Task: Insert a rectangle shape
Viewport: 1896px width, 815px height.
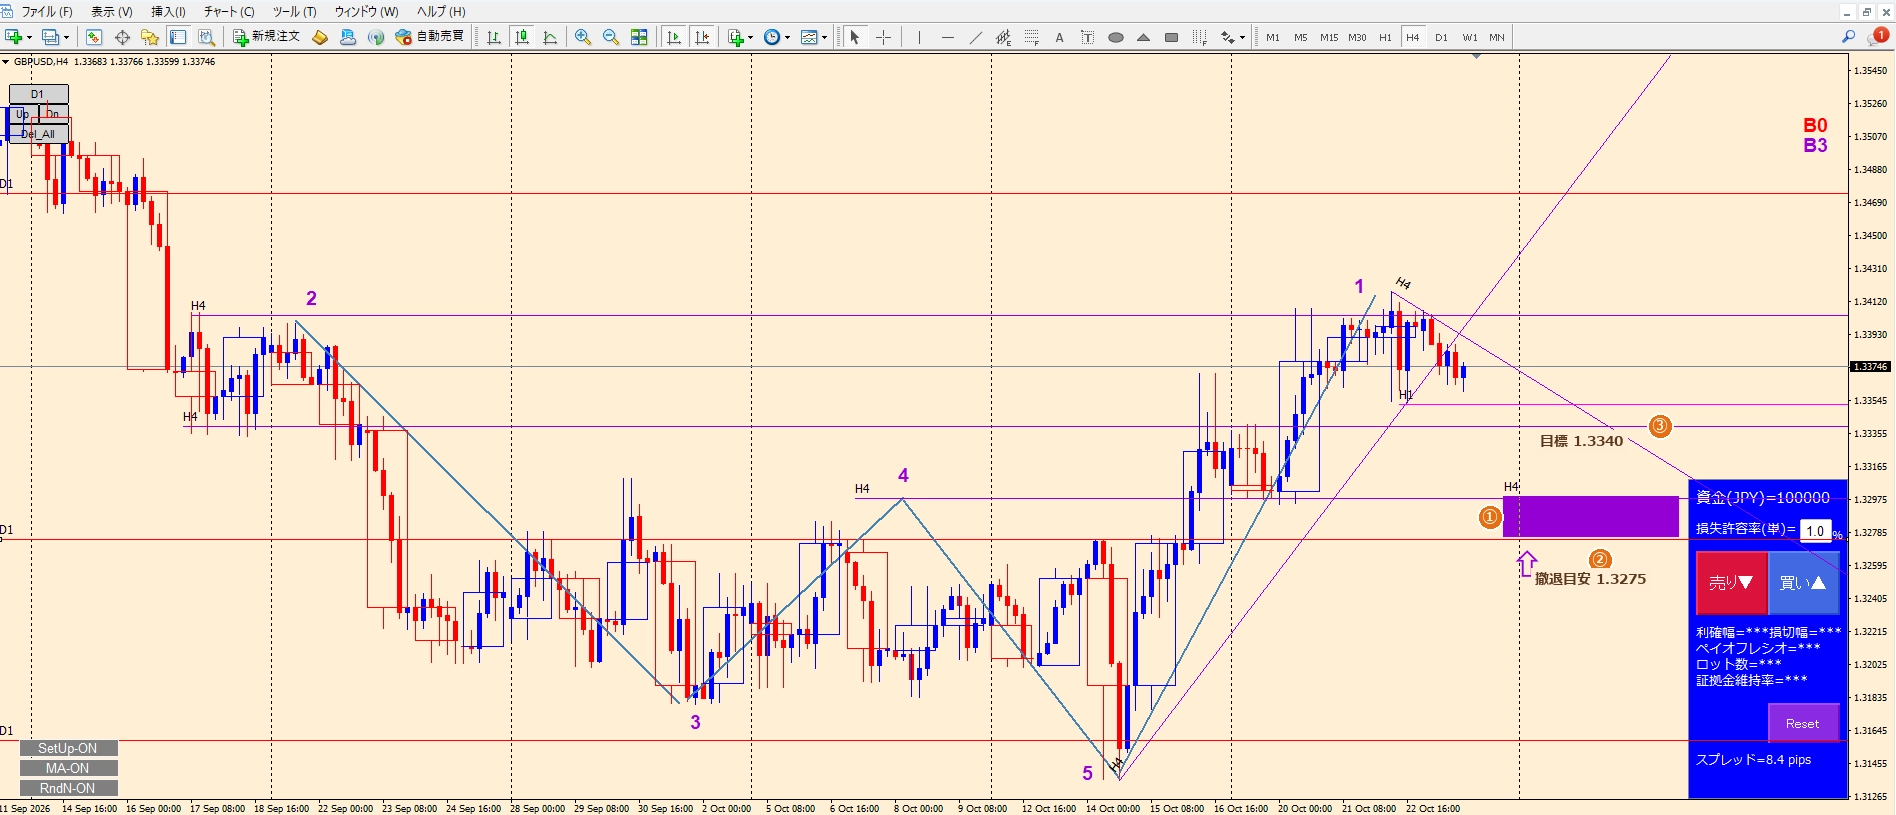Action: [x=1172, y=37]
